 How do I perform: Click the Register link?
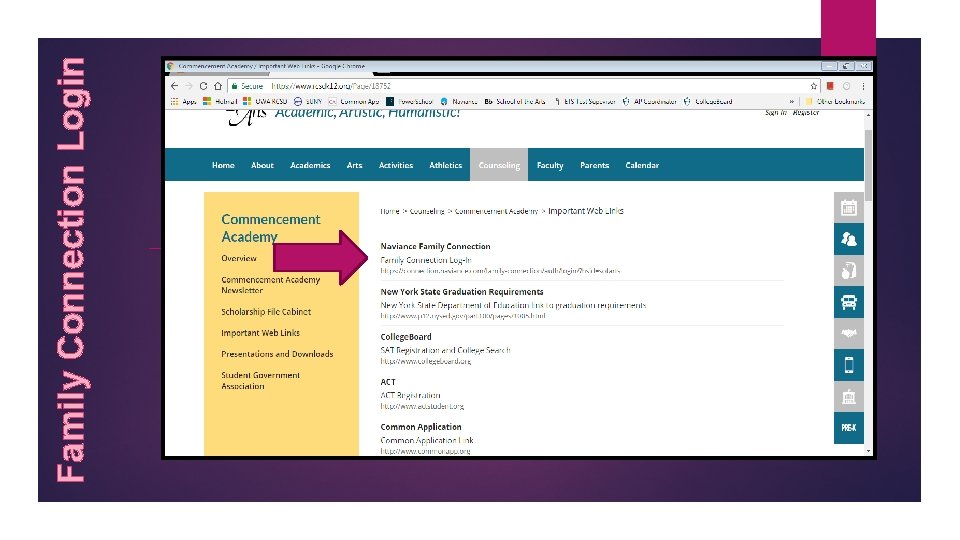coord(806,113)
